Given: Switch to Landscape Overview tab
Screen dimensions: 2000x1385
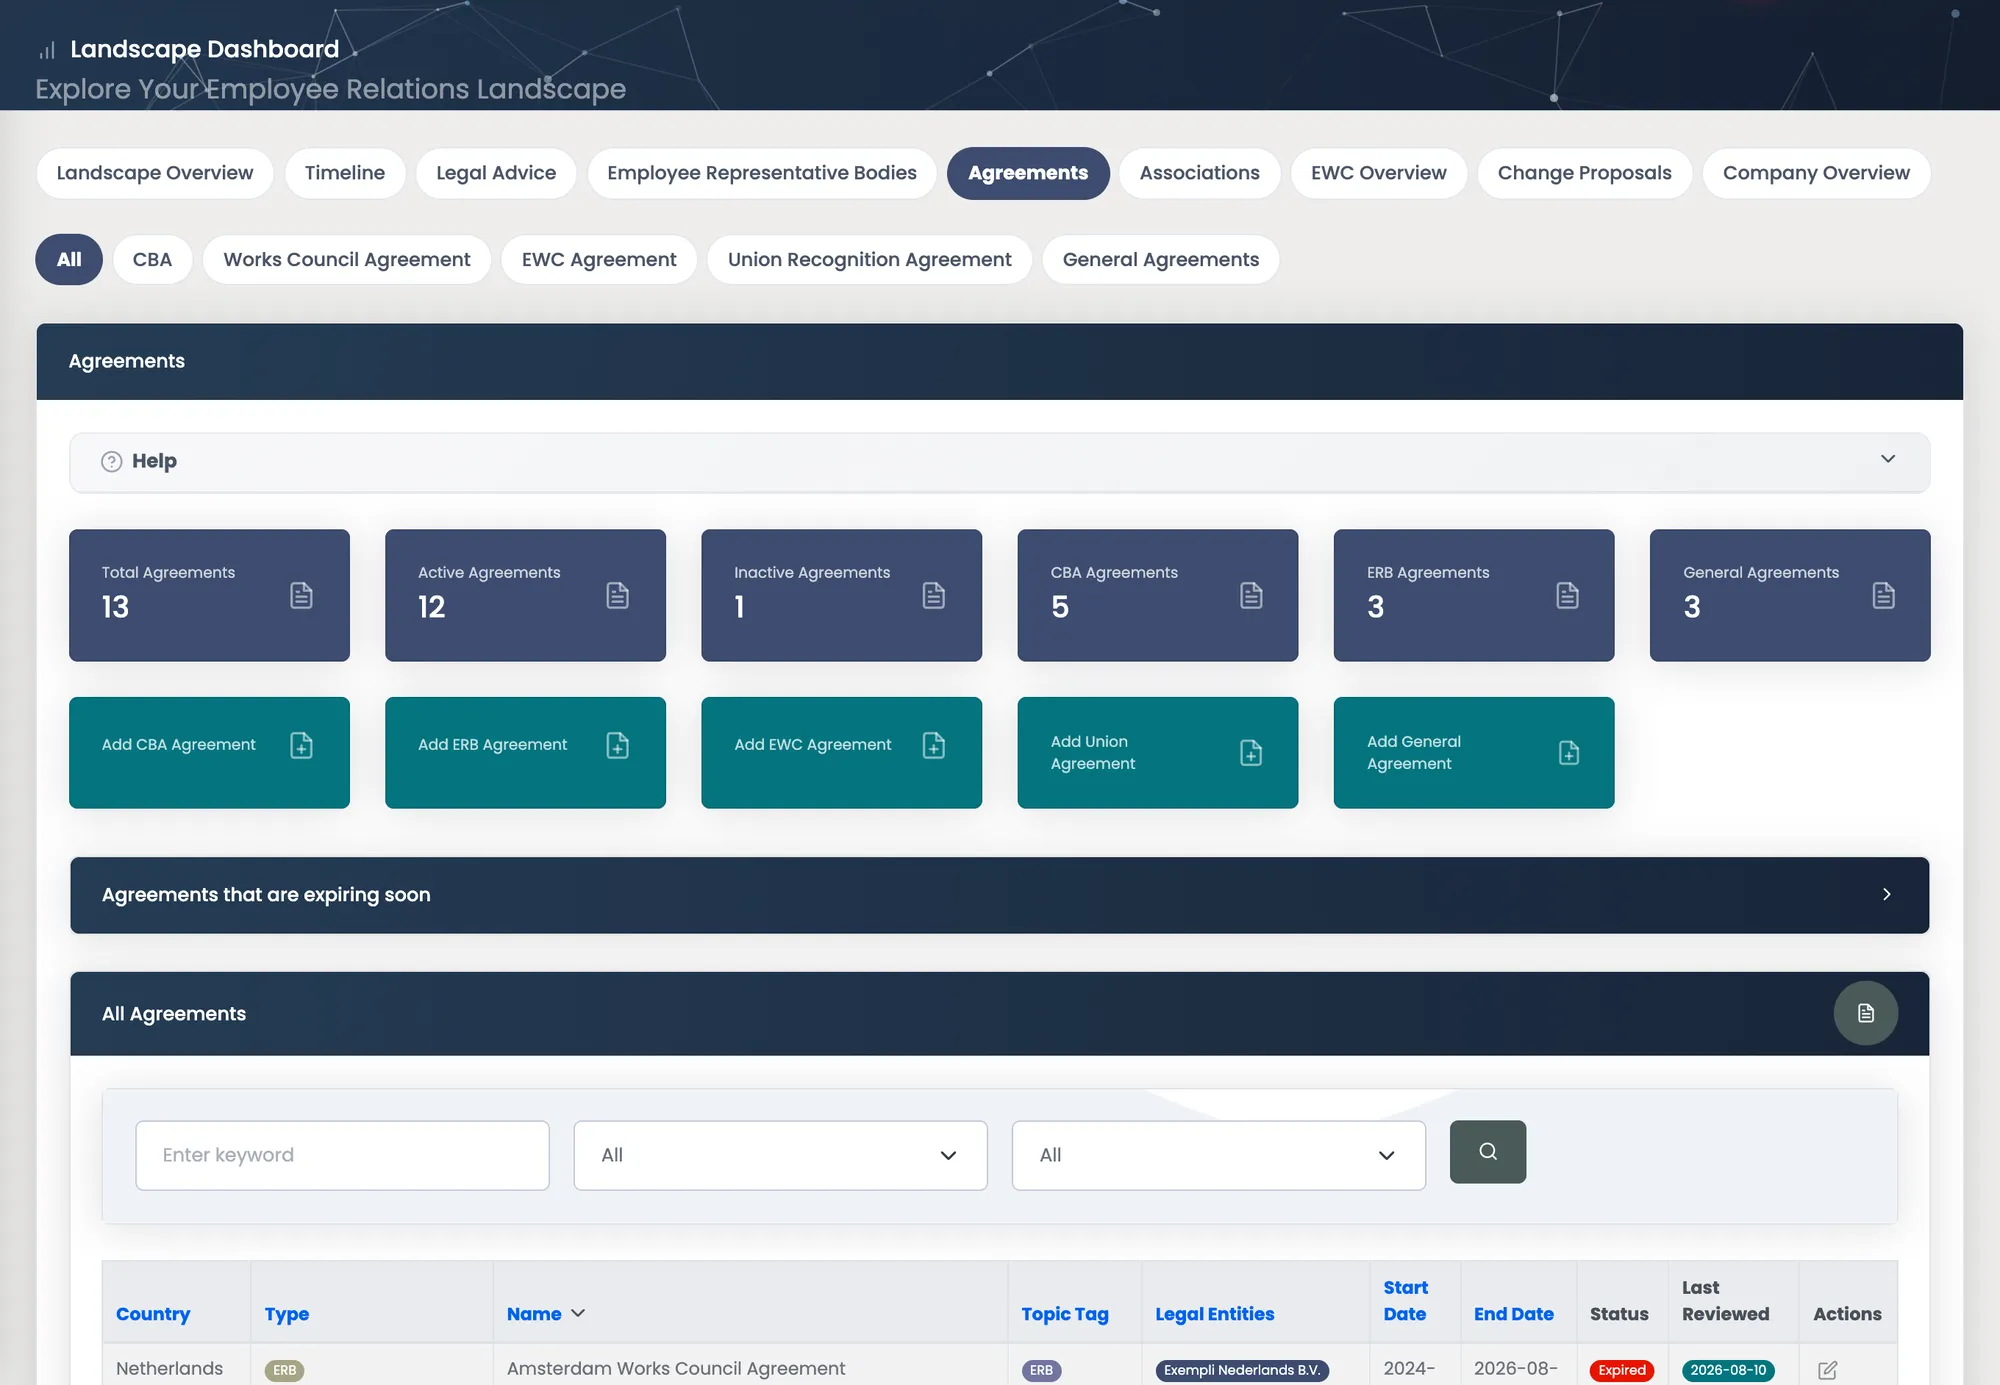Looking at the screenshot, I should 155,173.
